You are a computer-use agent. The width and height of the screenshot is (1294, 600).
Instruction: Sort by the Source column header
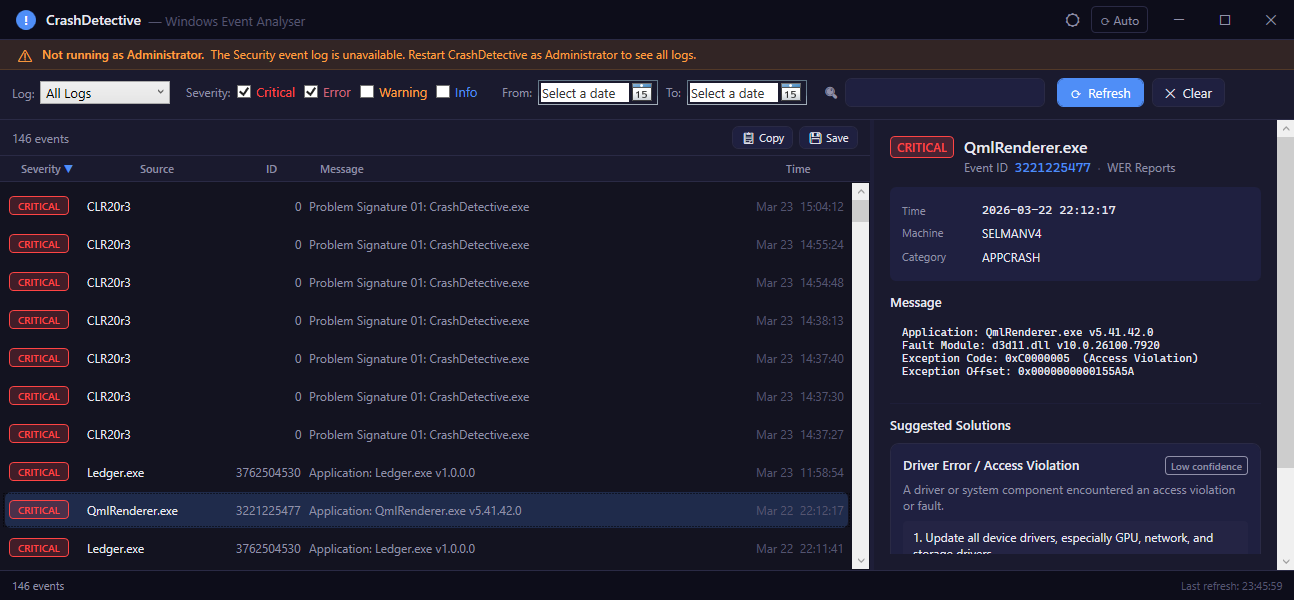point(157,169)
